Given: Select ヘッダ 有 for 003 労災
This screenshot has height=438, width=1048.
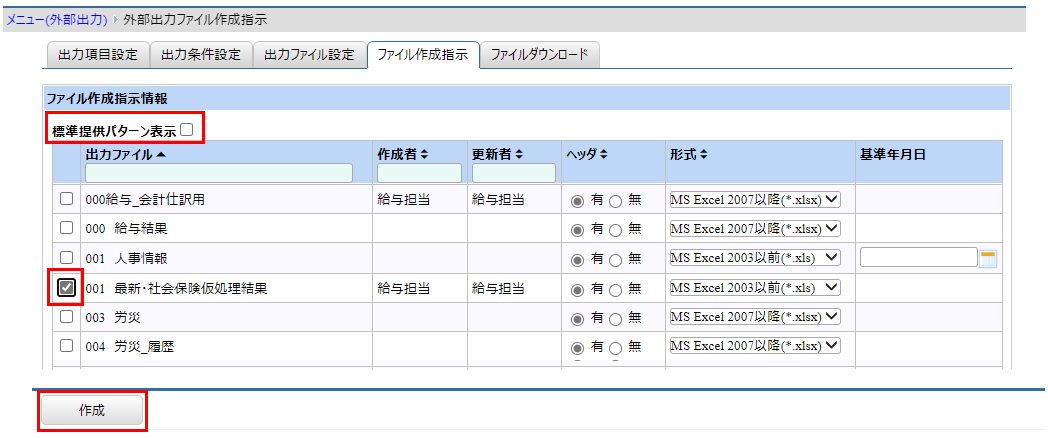Looking at the screenshot, I should click(x=577, y=318).
